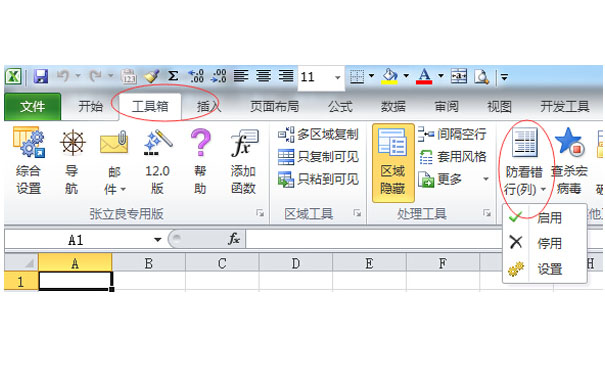
Task: Click 只粘到可见 button
Action: click(x=318, y=179)
